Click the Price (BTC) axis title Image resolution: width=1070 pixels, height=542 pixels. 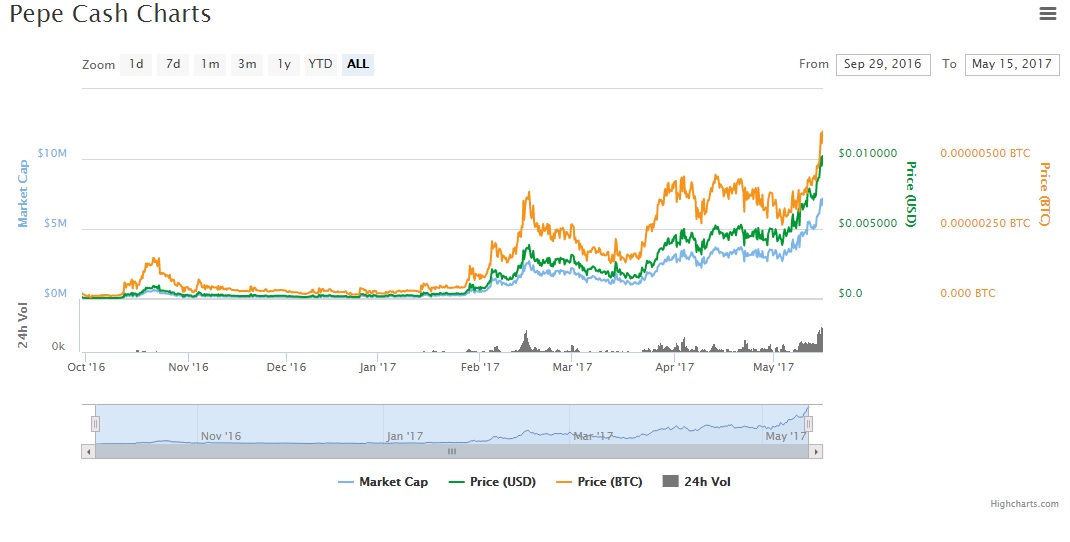point(1044,194)
